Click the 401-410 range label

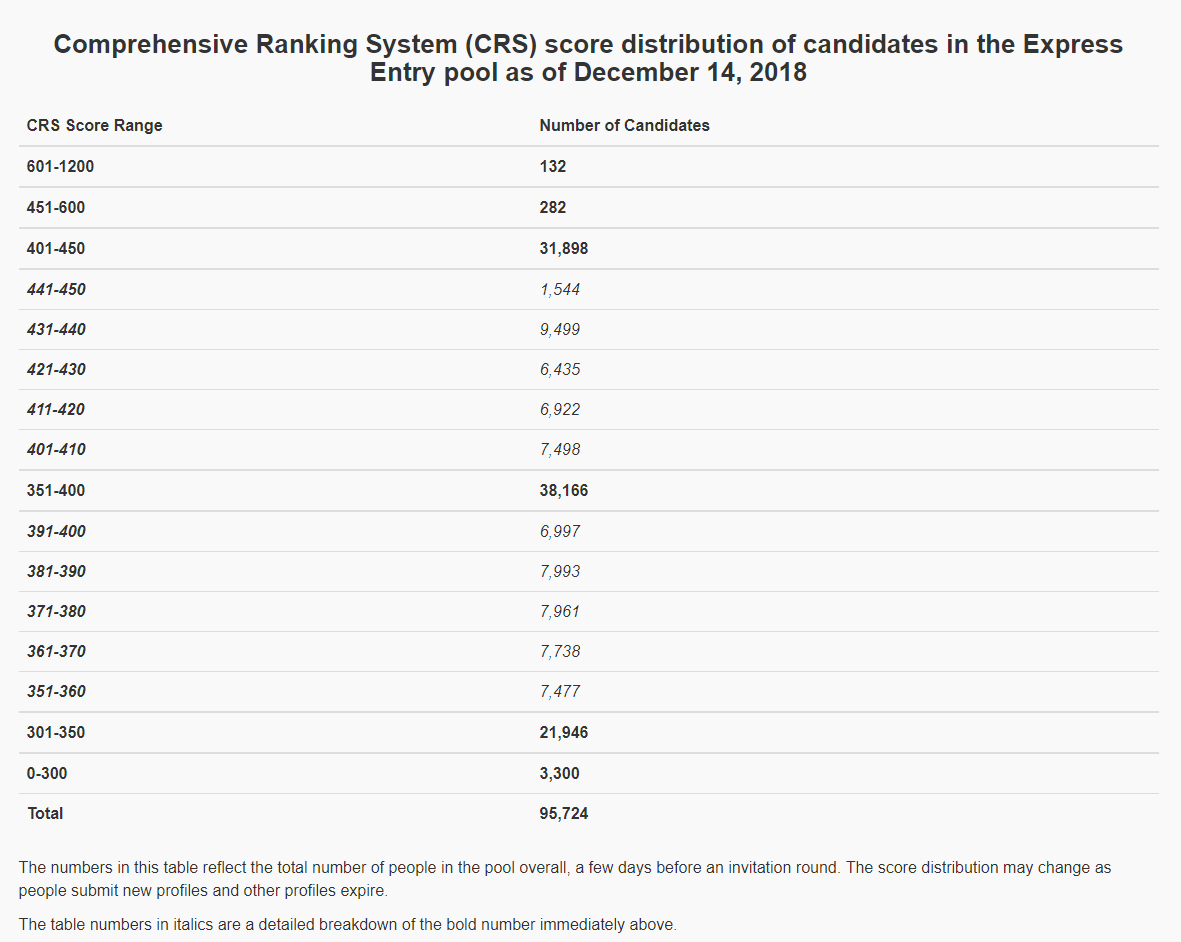[x=56, y=450]
